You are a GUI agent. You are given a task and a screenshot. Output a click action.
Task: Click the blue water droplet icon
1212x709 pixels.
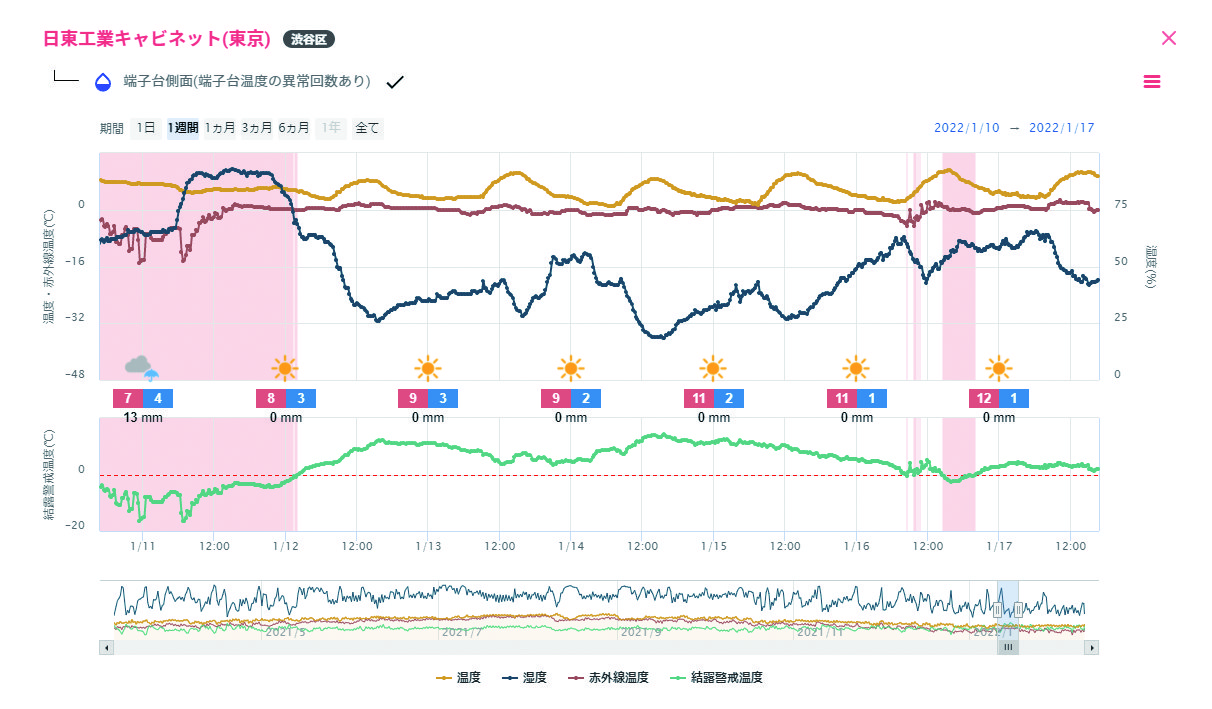pos(103,82)
